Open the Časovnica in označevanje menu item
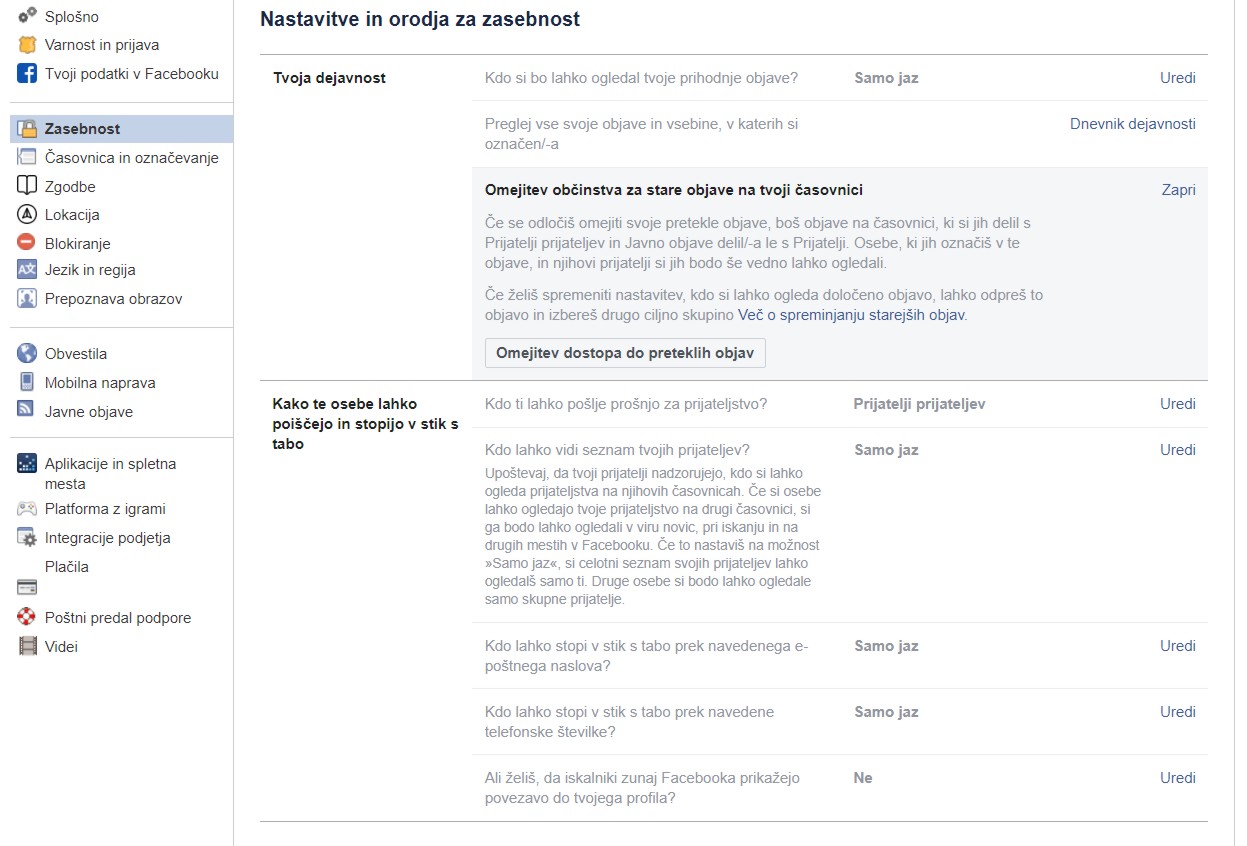Image resolution: width=1247 pixels, height=846 pixels. click(x=131, y=158)
